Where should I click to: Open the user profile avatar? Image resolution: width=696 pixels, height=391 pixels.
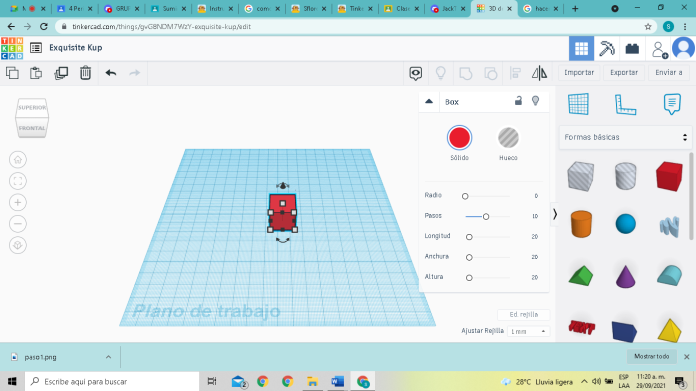pos(684,48)
